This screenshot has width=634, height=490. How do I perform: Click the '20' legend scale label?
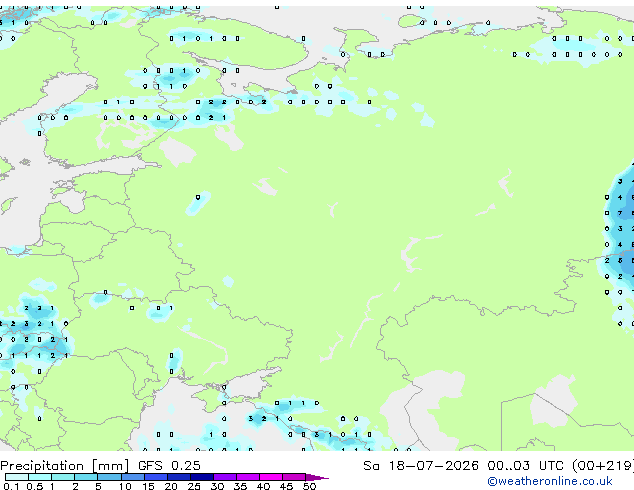pyautogui.click(x=171, y=486)
